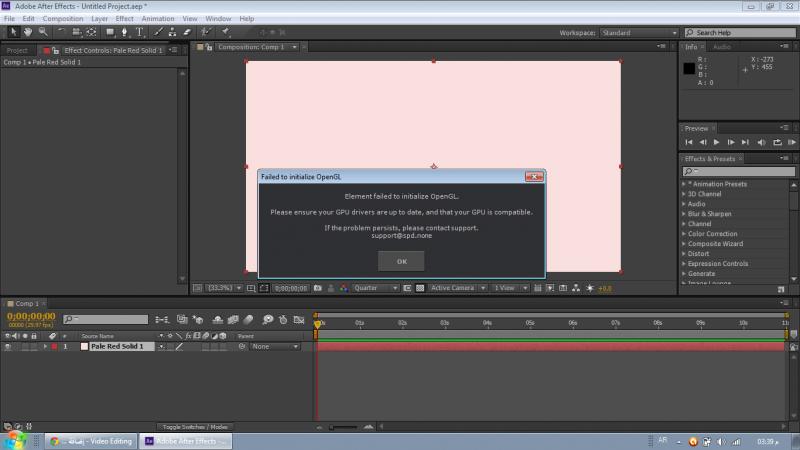Viewport: 800px width, 450px height.
Task: Toggle the Transparency Grid button
Action: [420, 288]
